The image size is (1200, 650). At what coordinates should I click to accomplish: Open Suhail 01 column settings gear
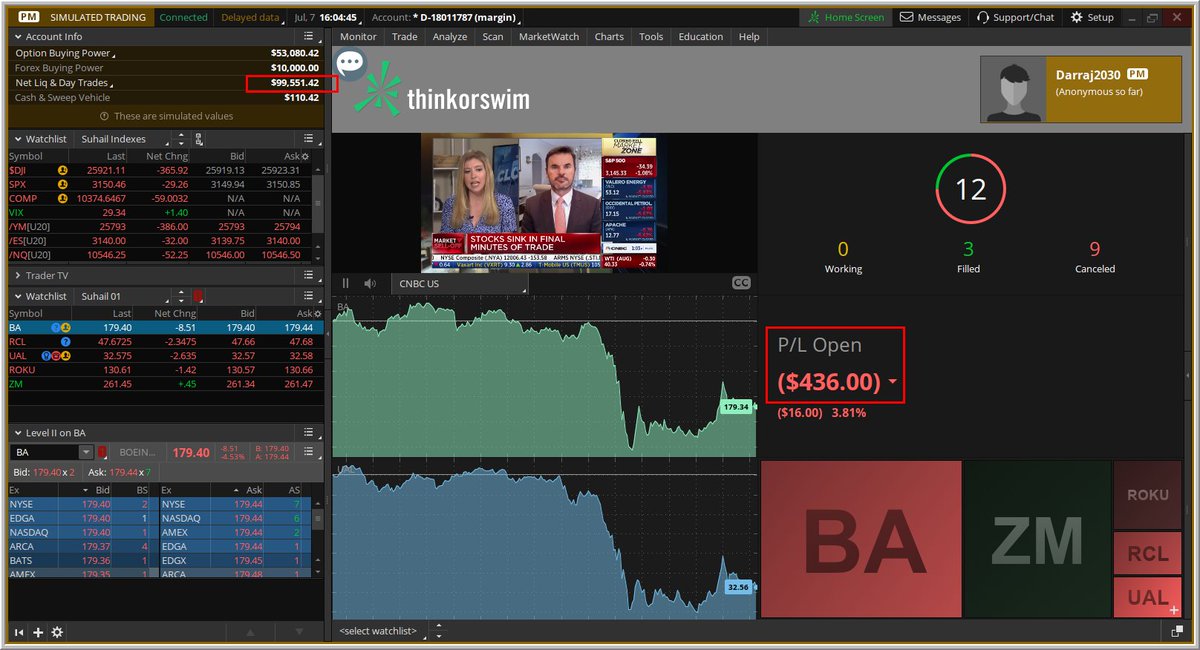click(x=318, y=313)
